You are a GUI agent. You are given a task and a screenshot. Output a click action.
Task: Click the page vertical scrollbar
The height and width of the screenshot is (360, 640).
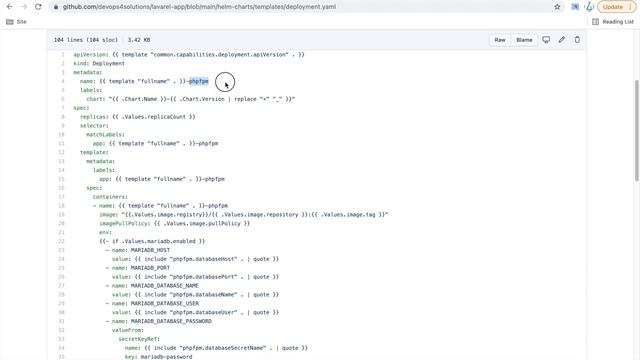[x=636, y=131]
